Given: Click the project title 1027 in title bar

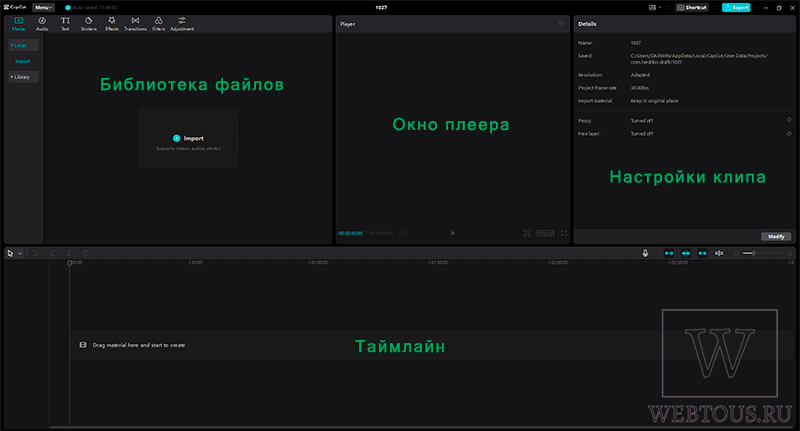Looking at the screenshot, I should [381, 8].
